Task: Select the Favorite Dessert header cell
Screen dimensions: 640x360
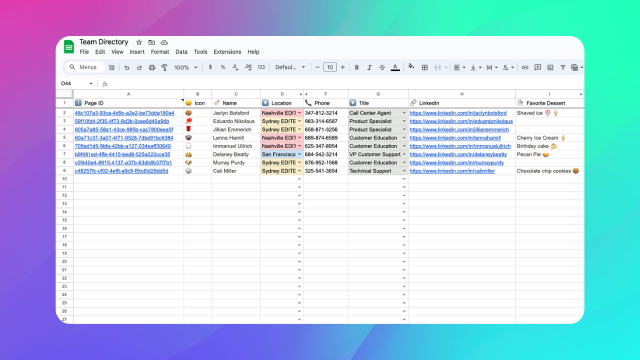Action: pyautogui.click(x=549, y=103)
